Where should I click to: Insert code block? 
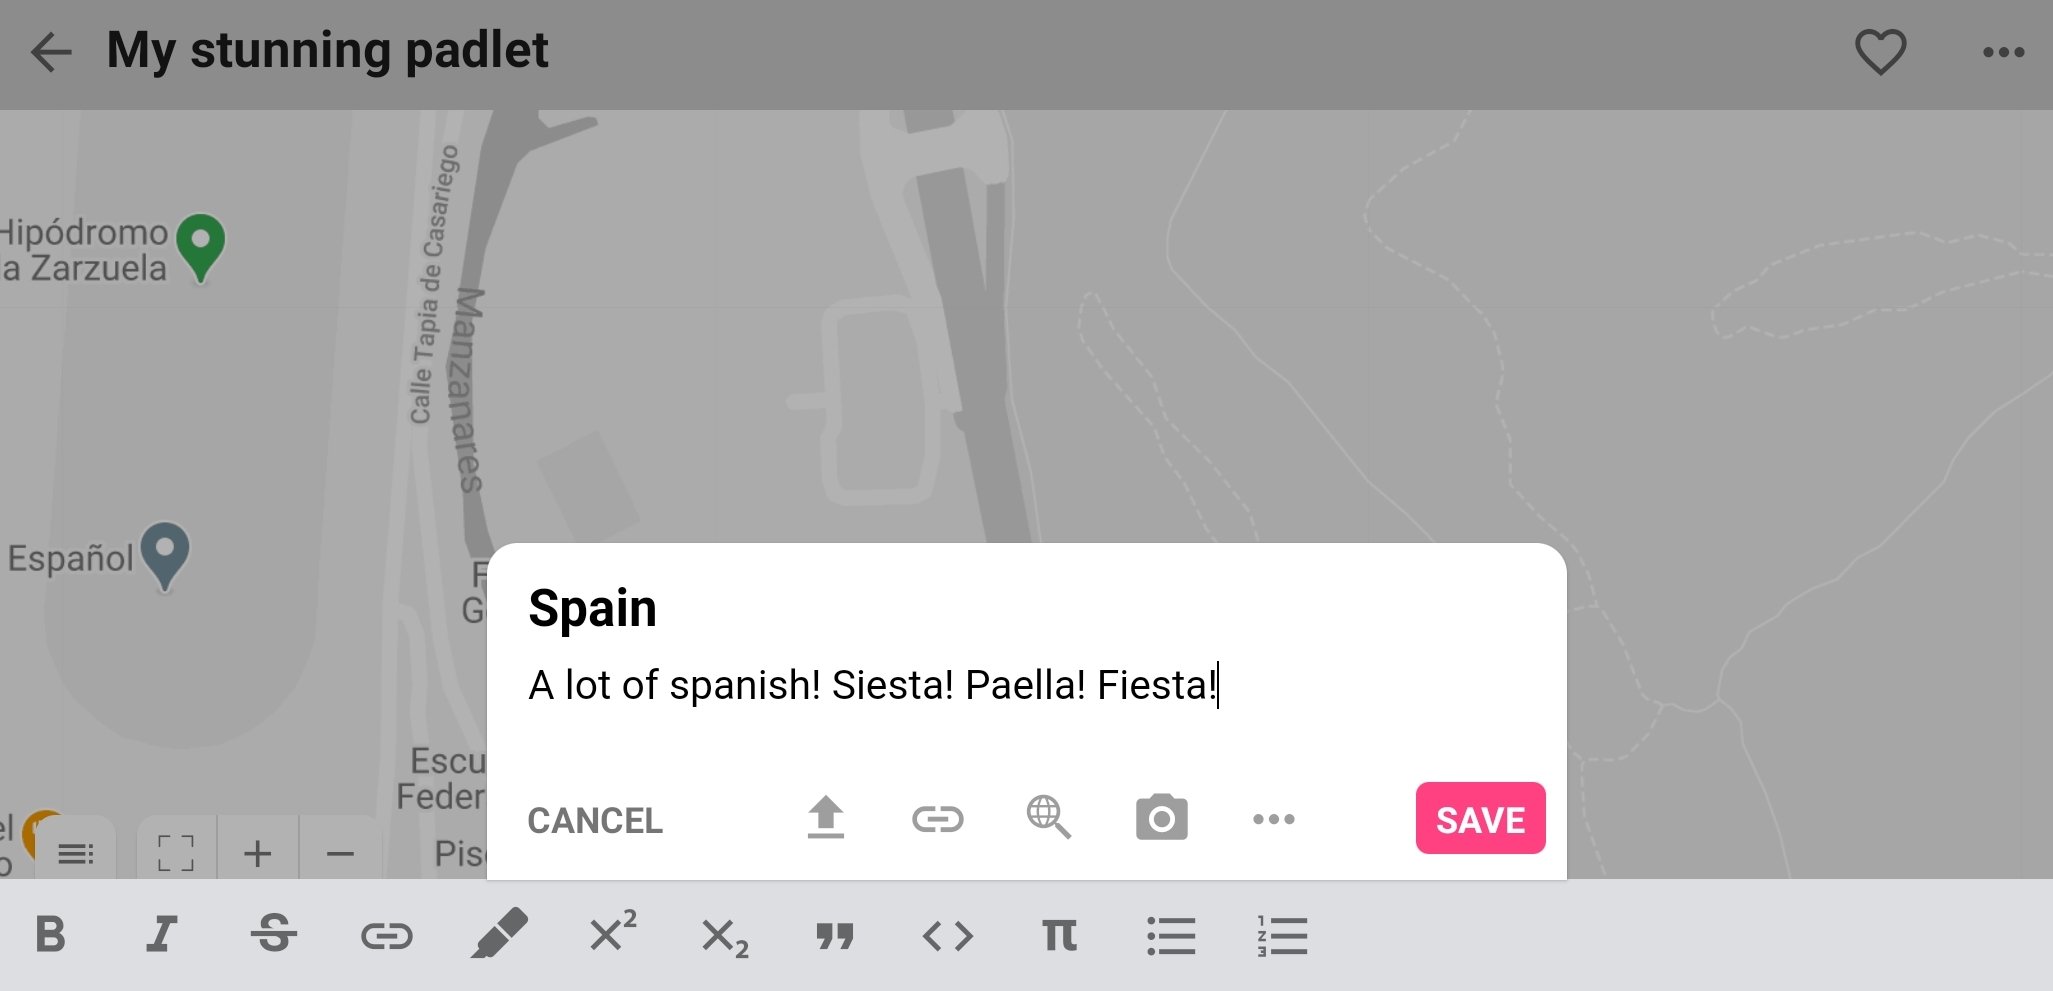[947, 936]
